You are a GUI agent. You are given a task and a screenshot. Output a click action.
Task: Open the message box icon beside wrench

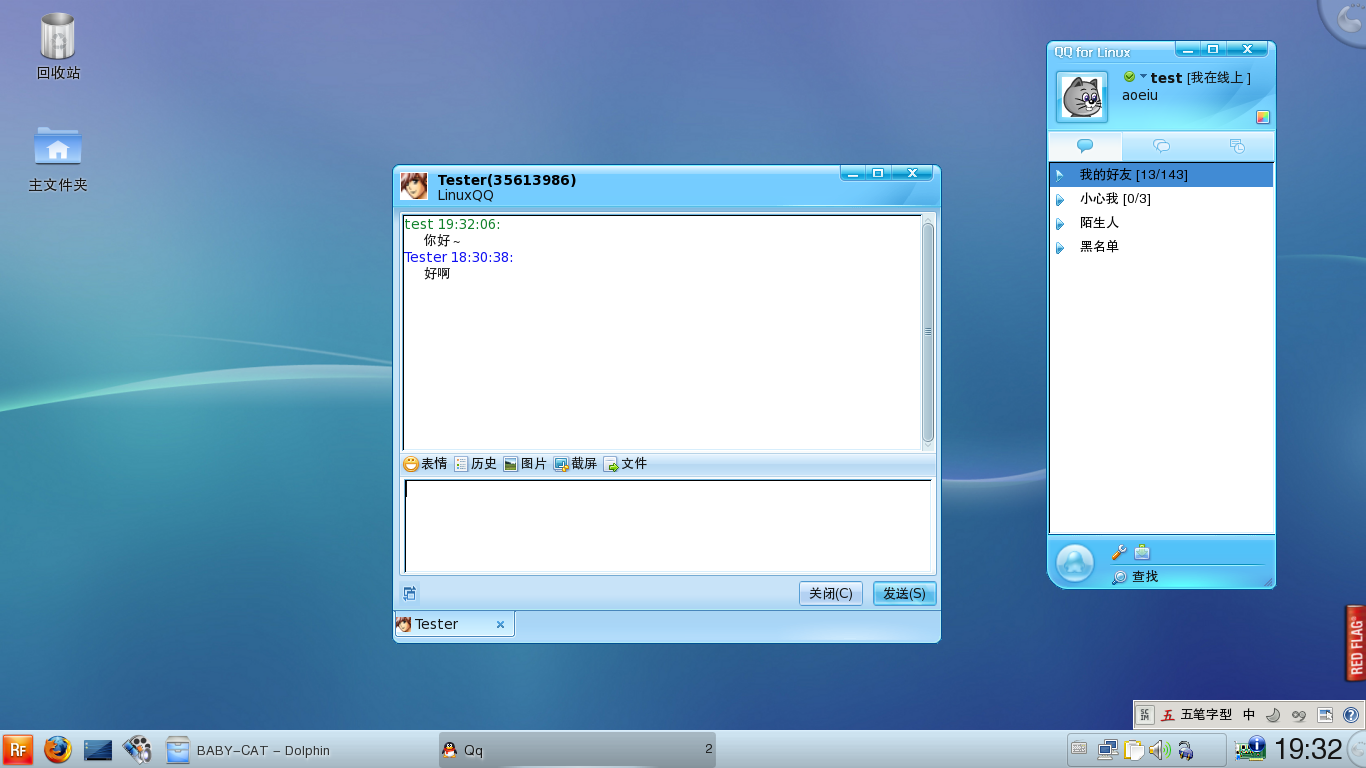(1142, 552)
